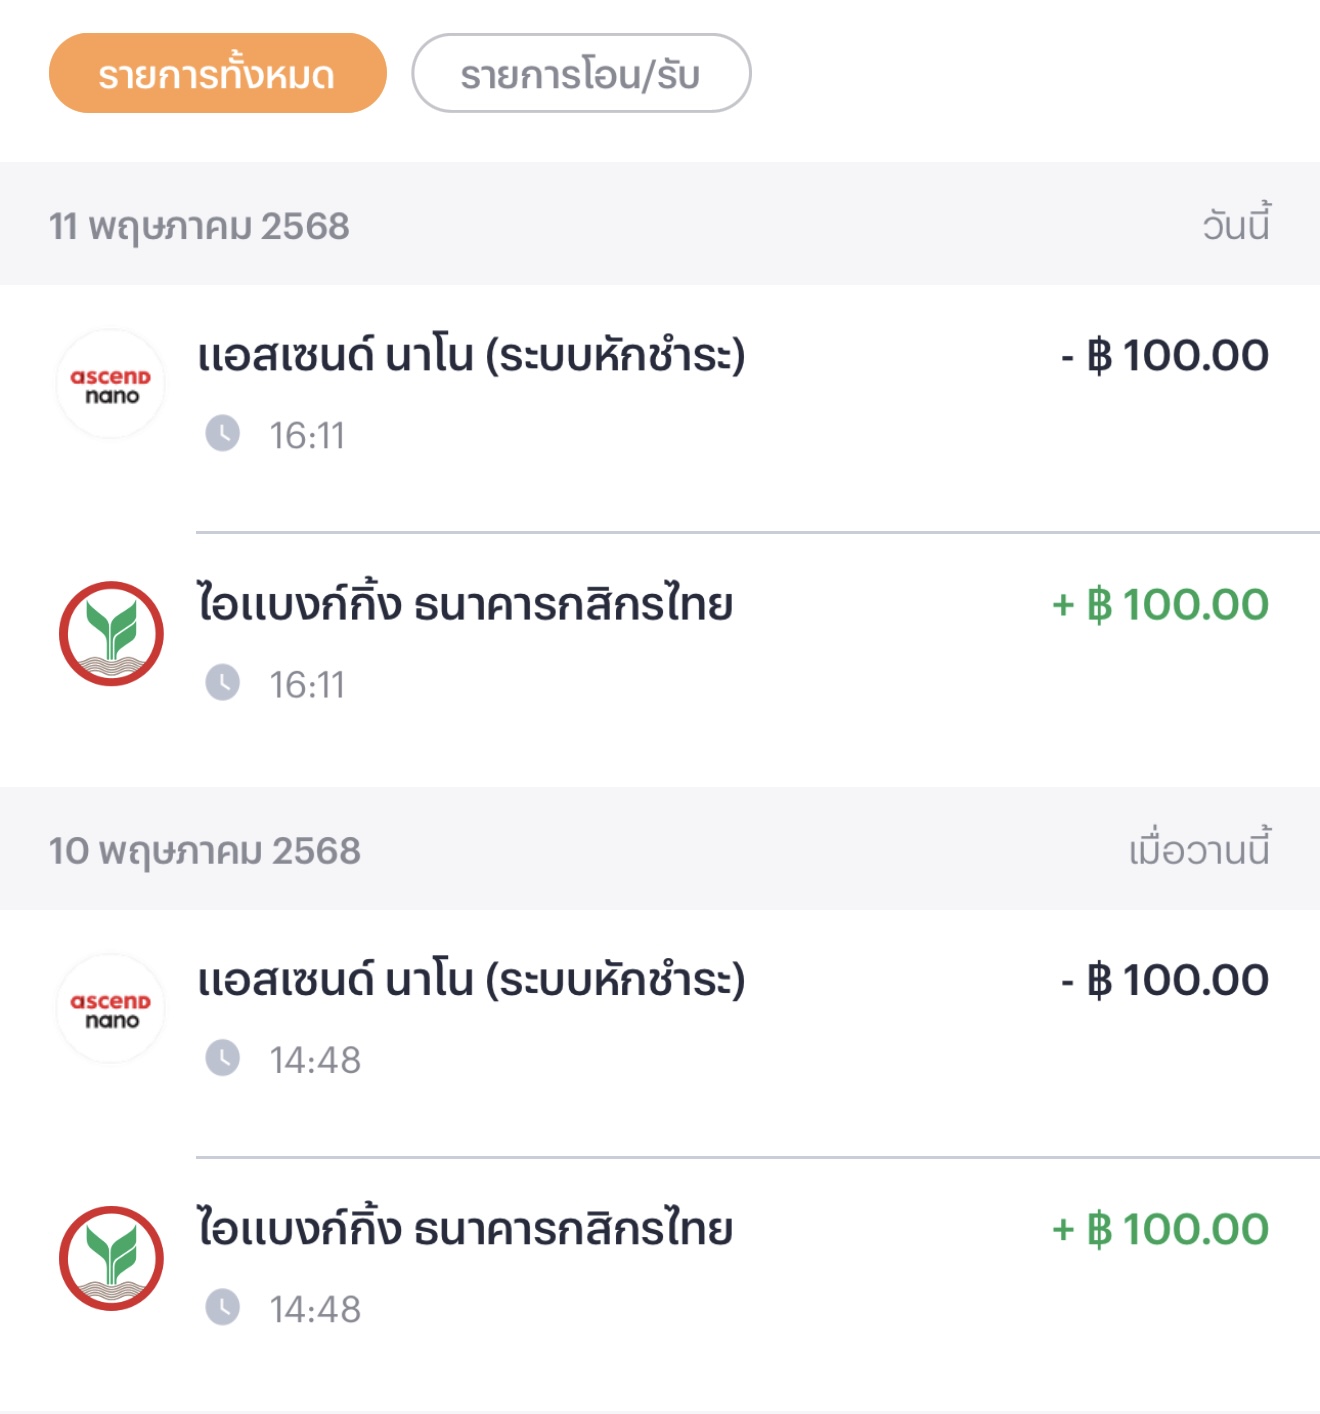Click the 11 พฤษภาคม 2568 date header

coord(200,226)
